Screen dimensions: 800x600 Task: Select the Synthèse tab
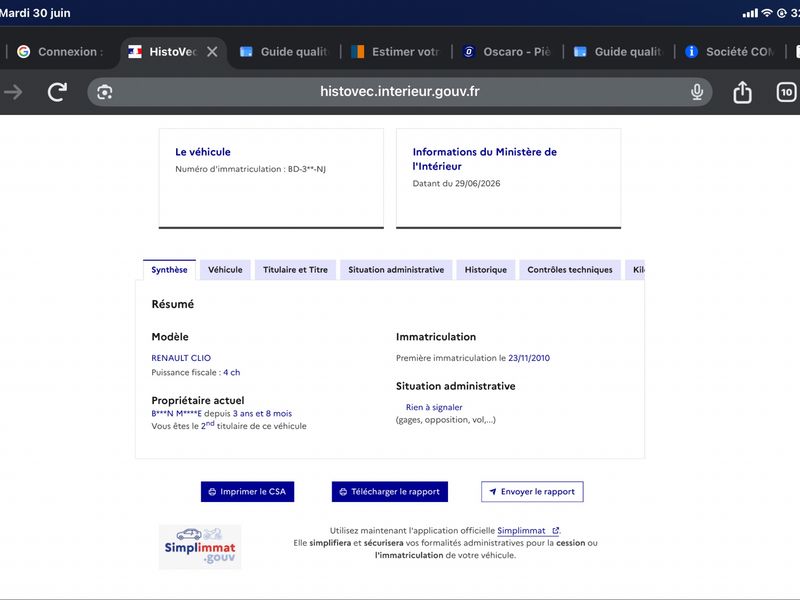coord(169,270)
